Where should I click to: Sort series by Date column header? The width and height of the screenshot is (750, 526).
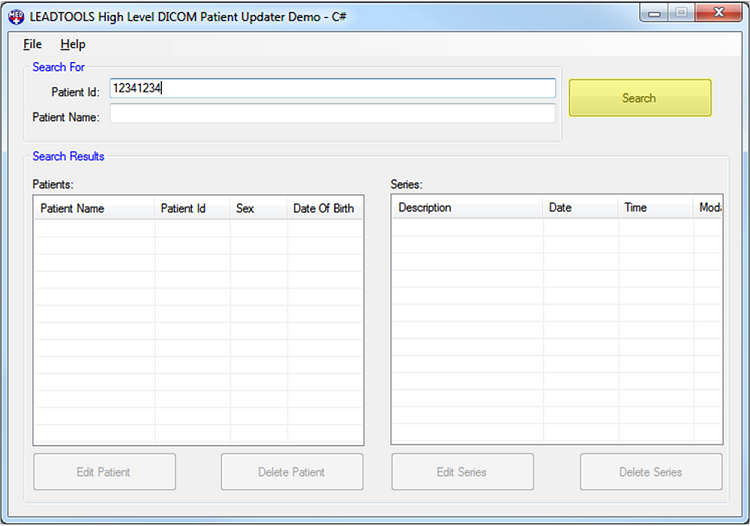pos(580,208)
